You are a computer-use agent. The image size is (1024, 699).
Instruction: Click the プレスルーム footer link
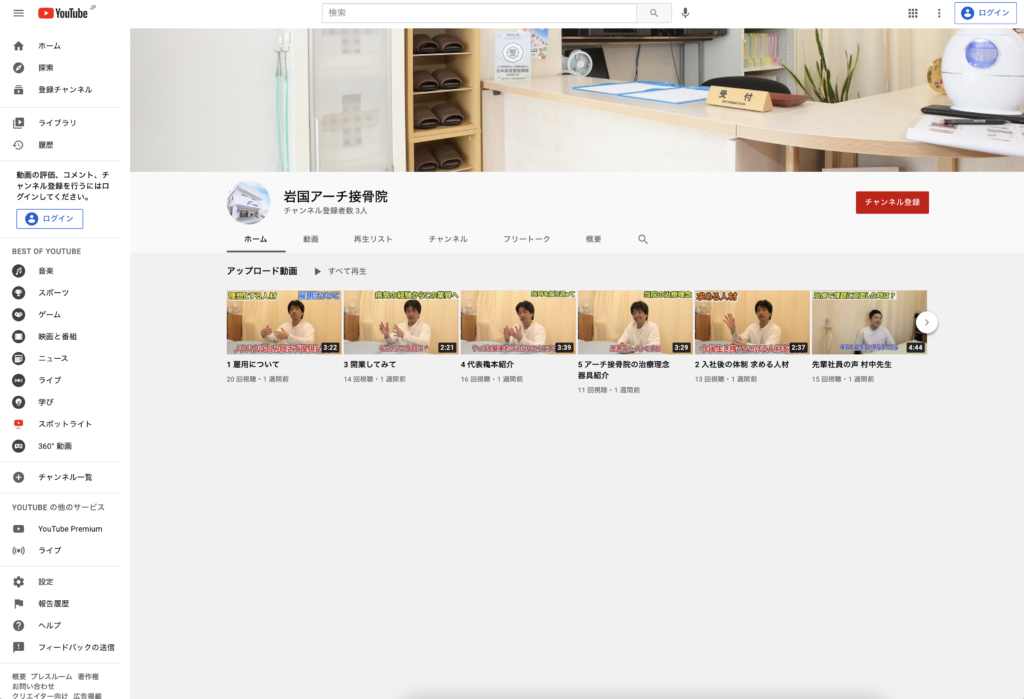52,677
